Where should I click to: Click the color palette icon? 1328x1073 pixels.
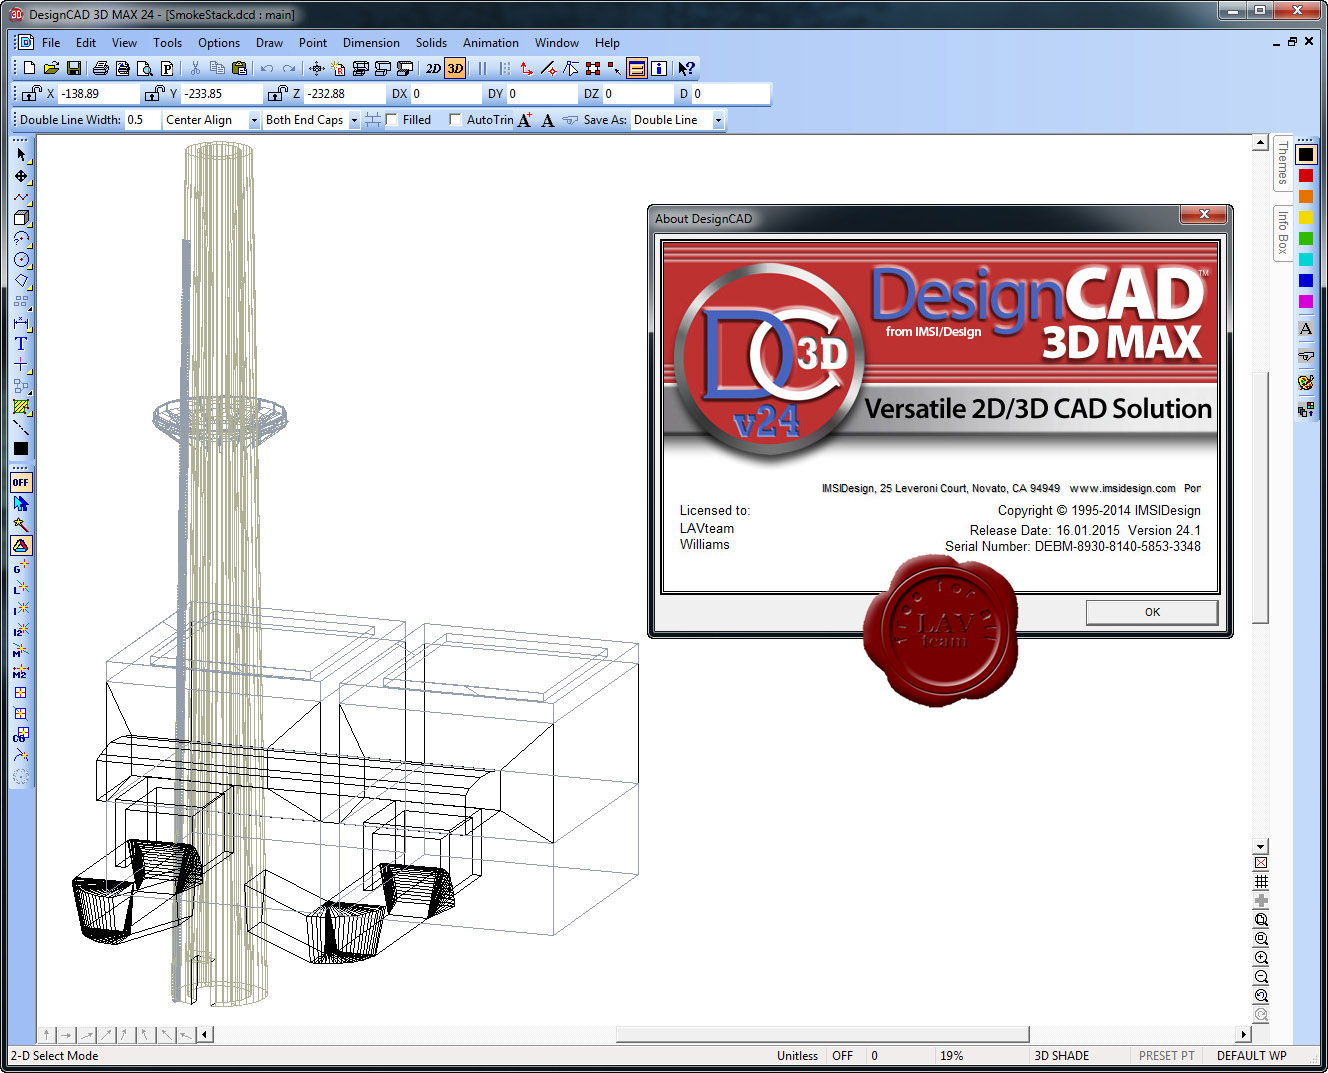[x=1305, y=382]
